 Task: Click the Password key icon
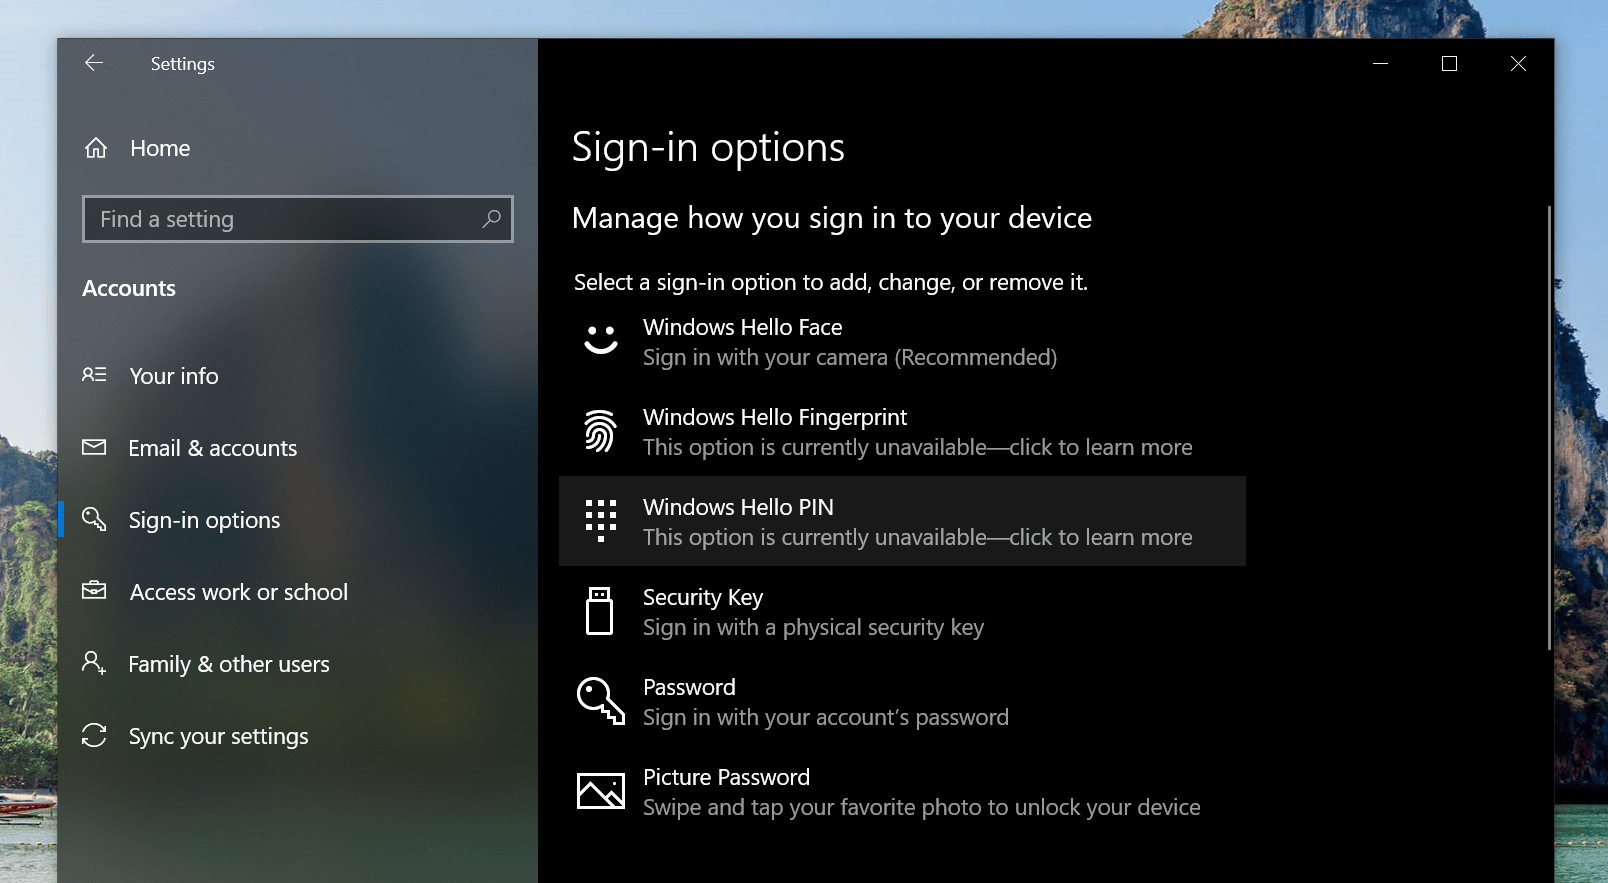pos(600,701)
